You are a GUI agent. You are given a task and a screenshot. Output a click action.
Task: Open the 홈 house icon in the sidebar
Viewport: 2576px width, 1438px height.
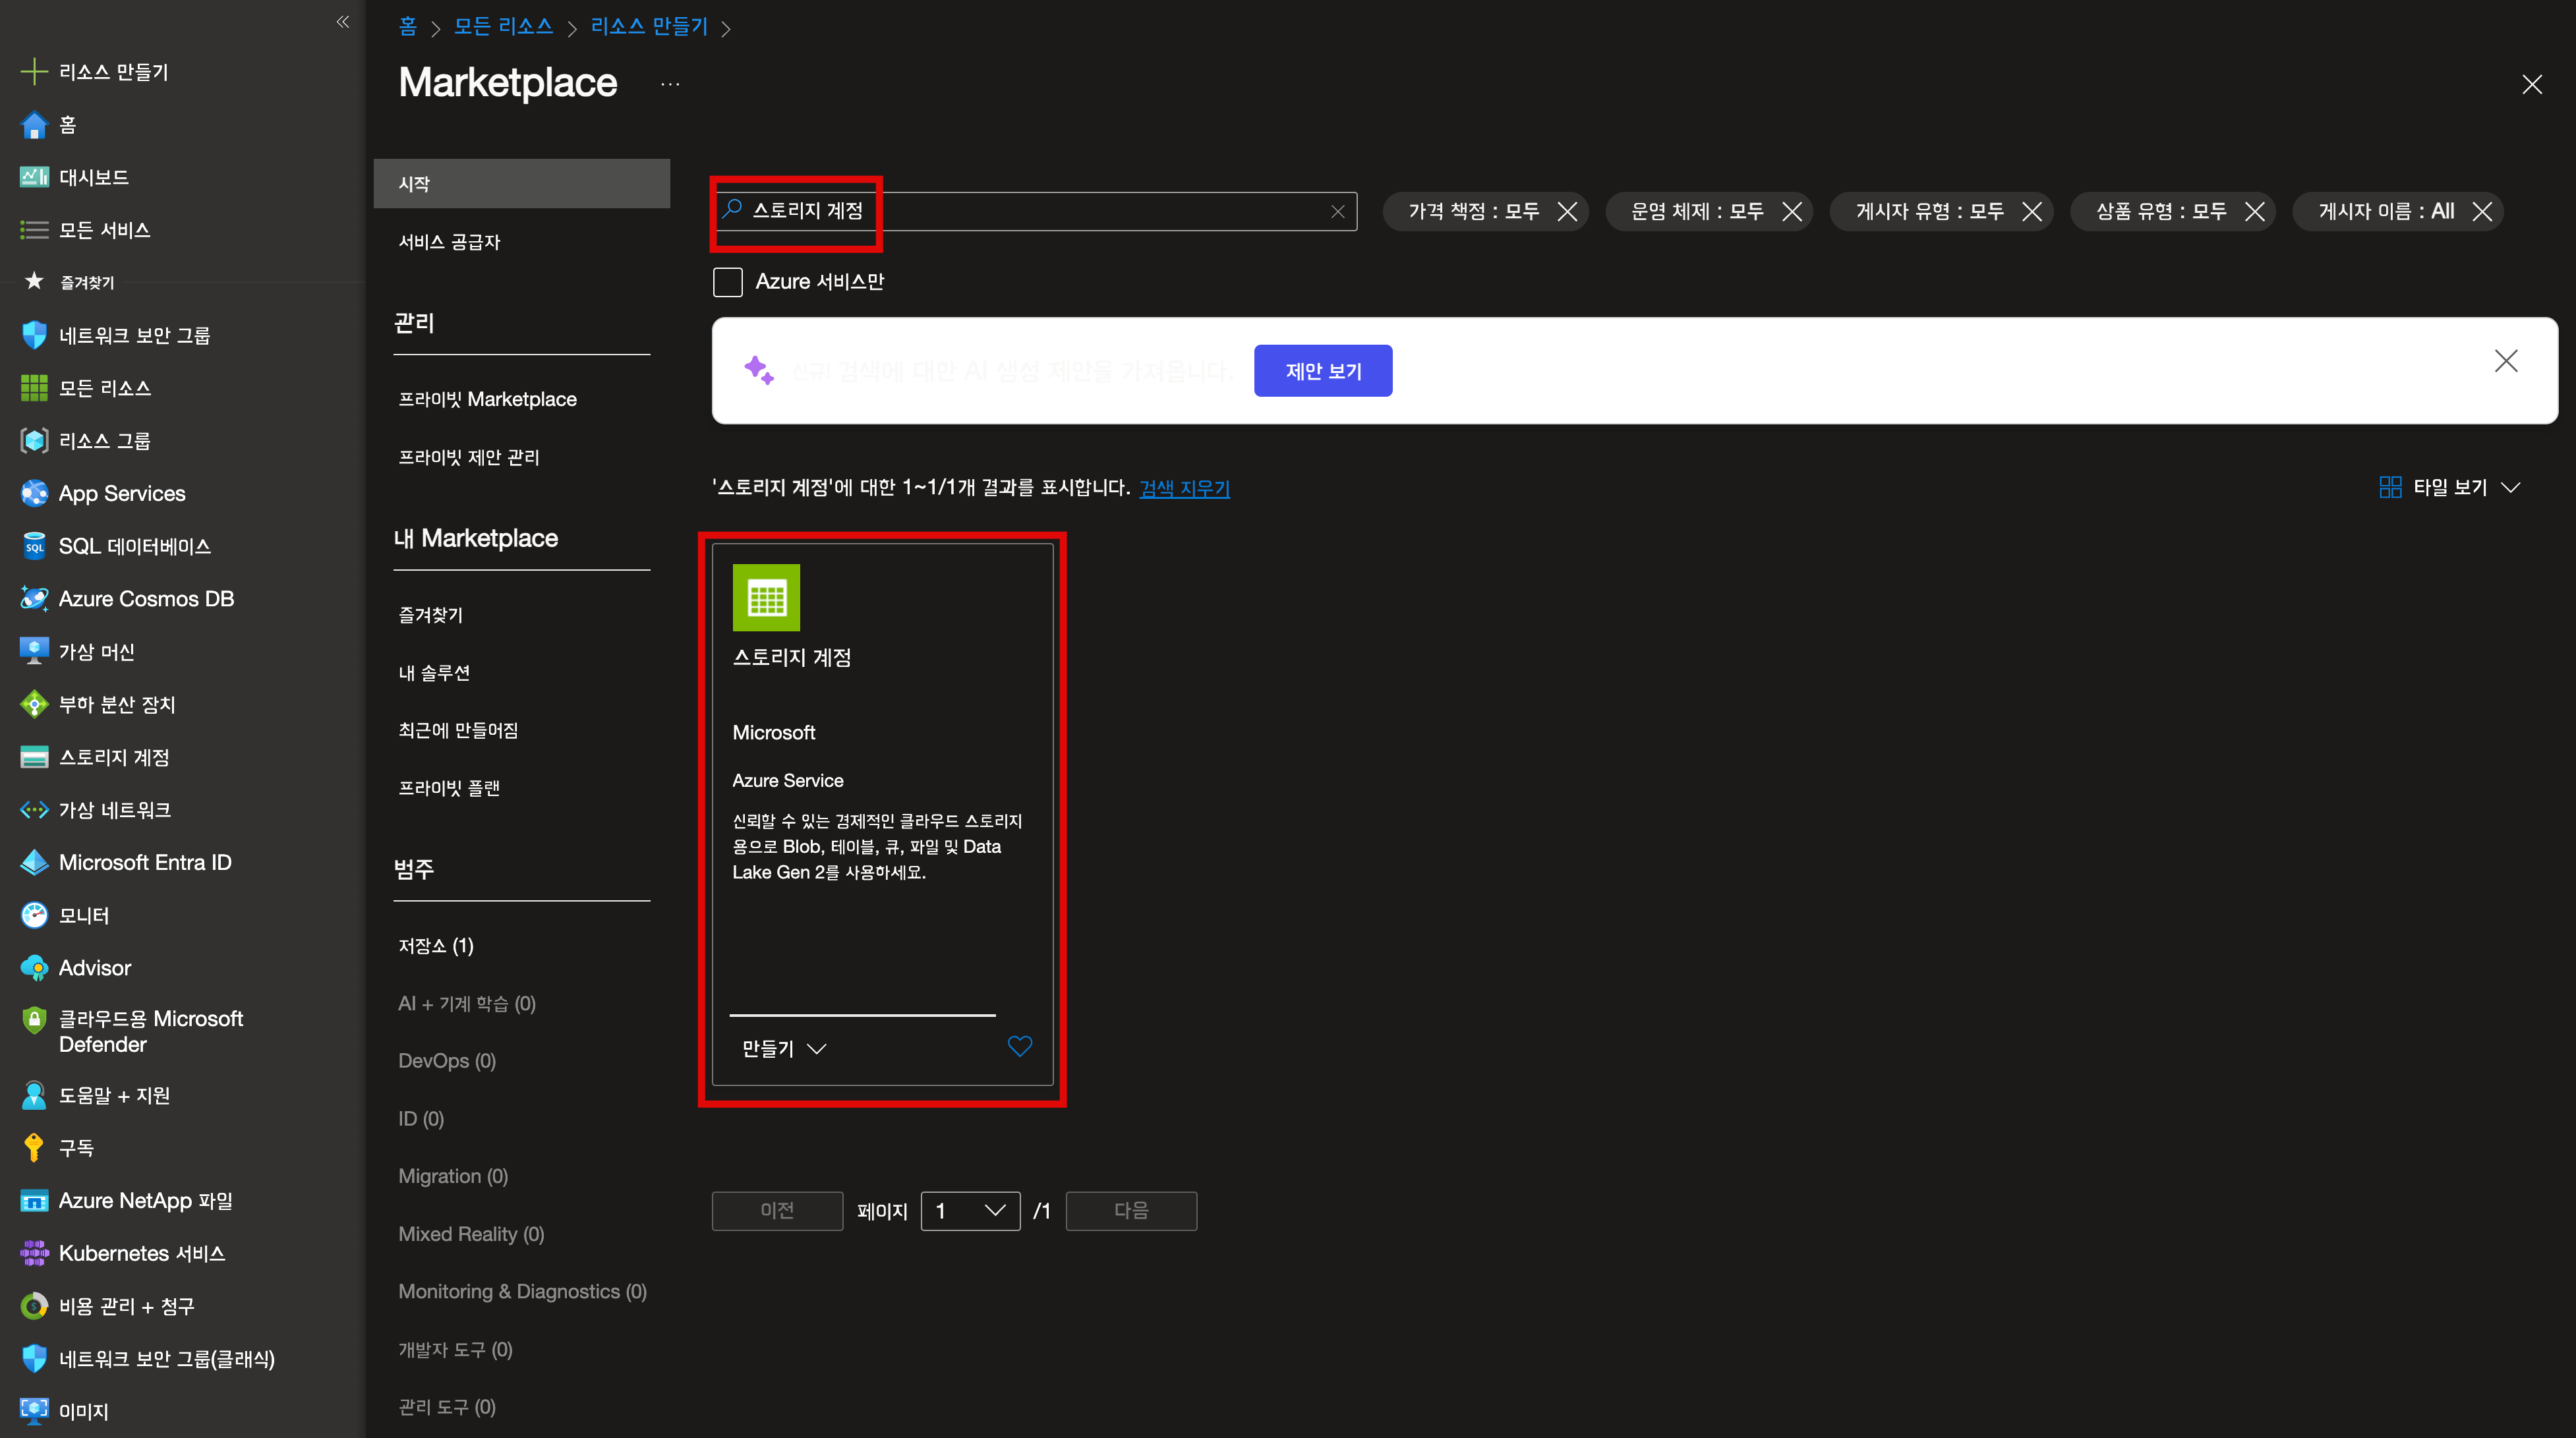(34, 125)
